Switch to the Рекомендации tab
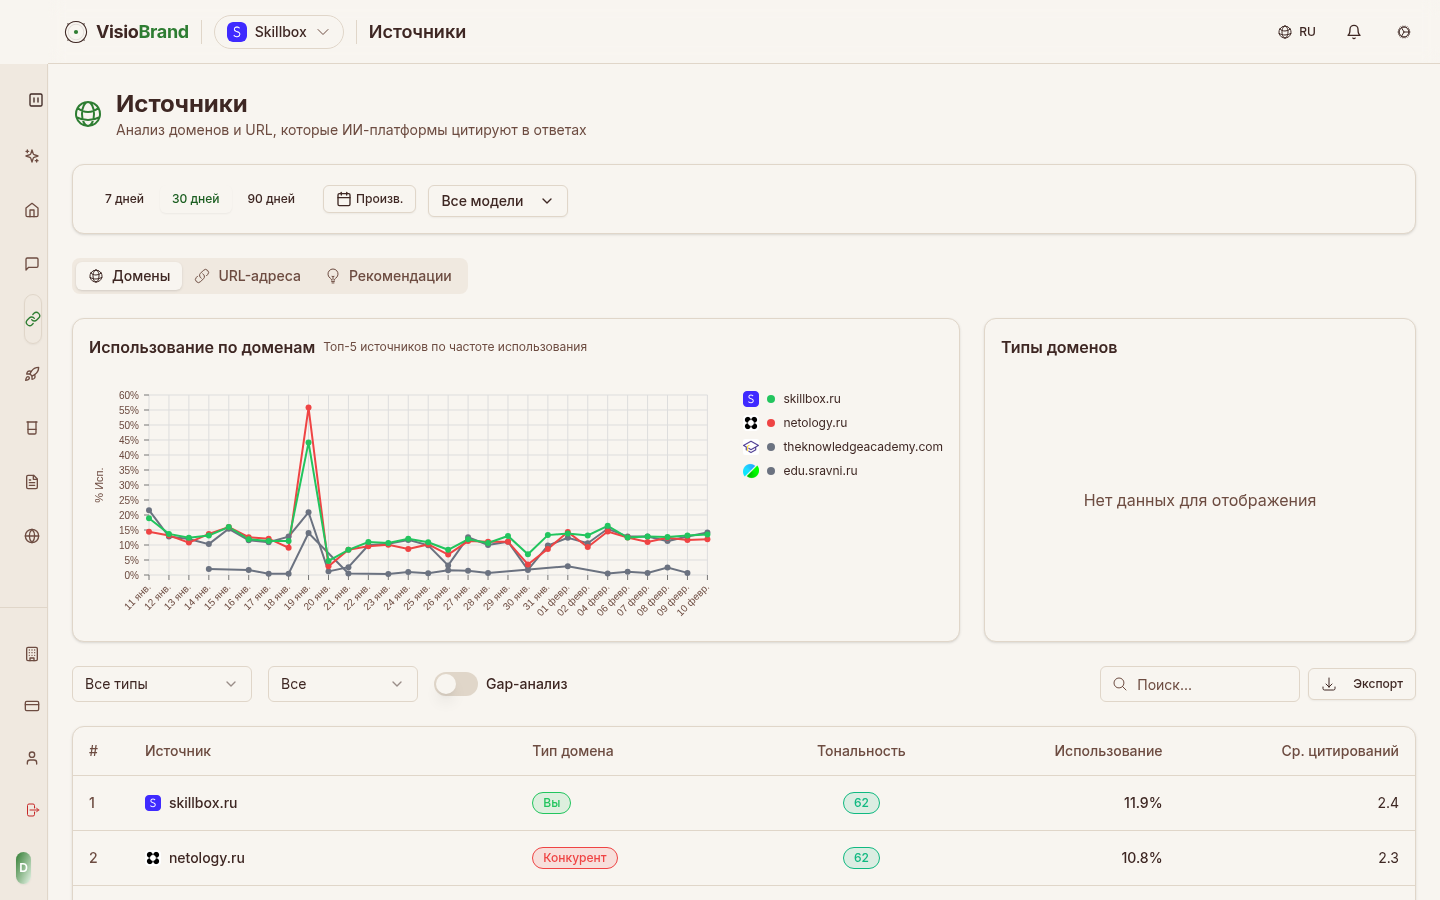Image resolution: width=1440 pixels, height=900 pixels. pyautogui.click(x=389, y=276)
